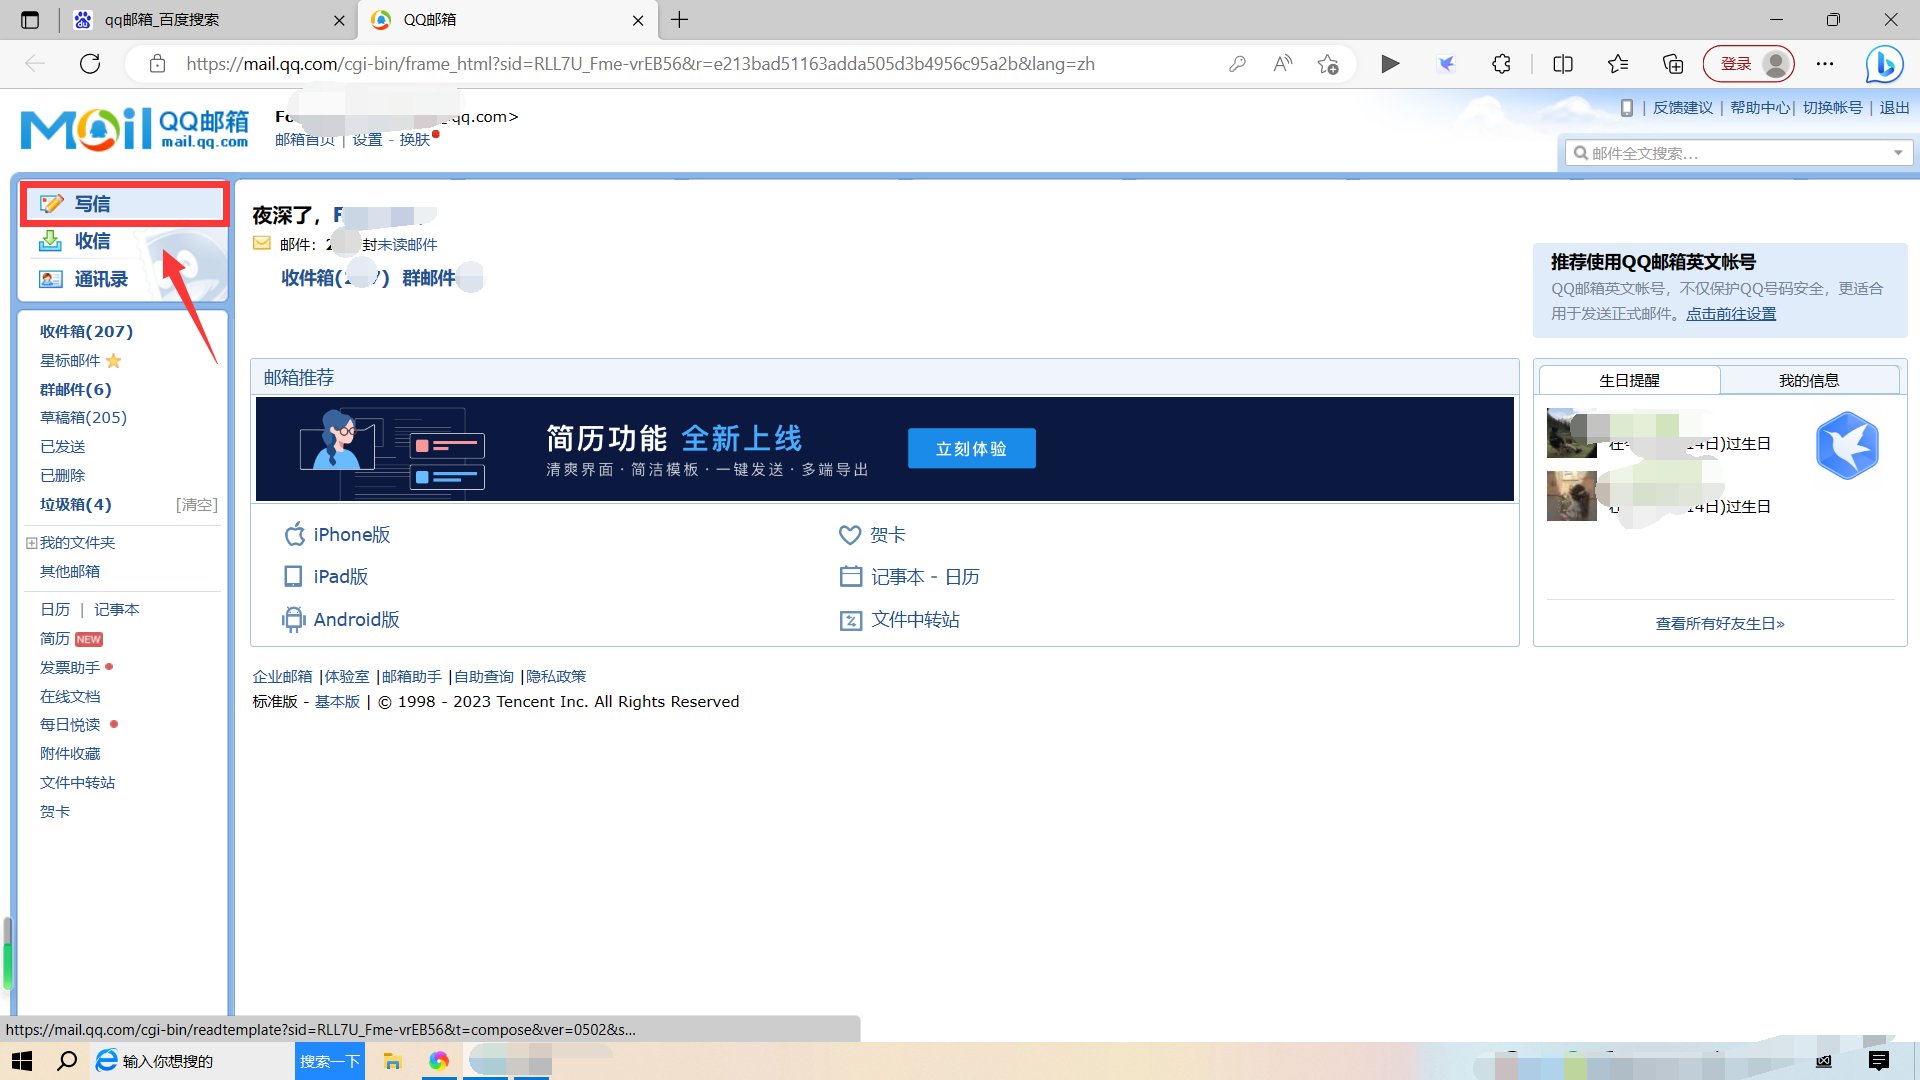
Task: Click the 贺卡 heart icon
Action: [x=850, y=534]
